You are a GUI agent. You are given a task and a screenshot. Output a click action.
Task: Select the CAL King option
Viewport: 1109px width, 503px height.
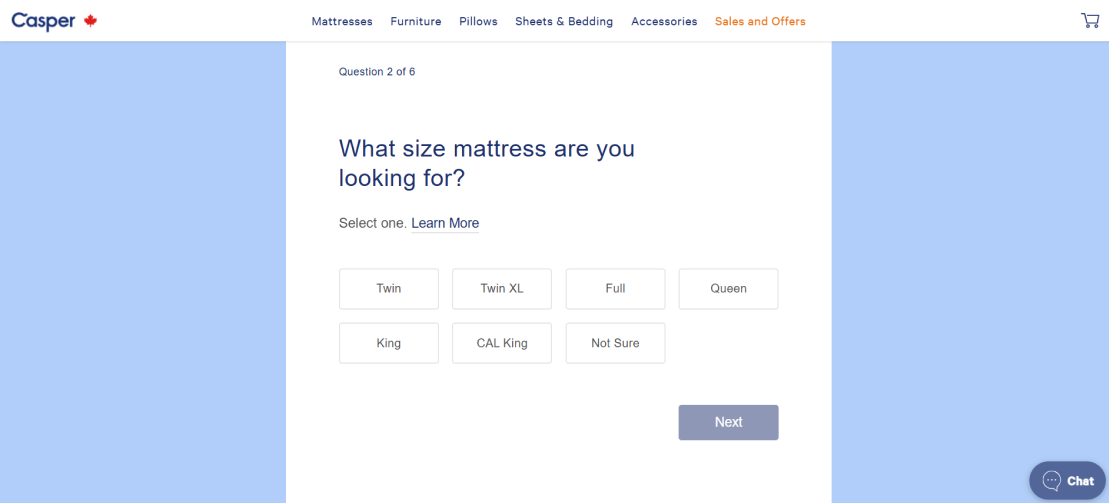point(502,343)
